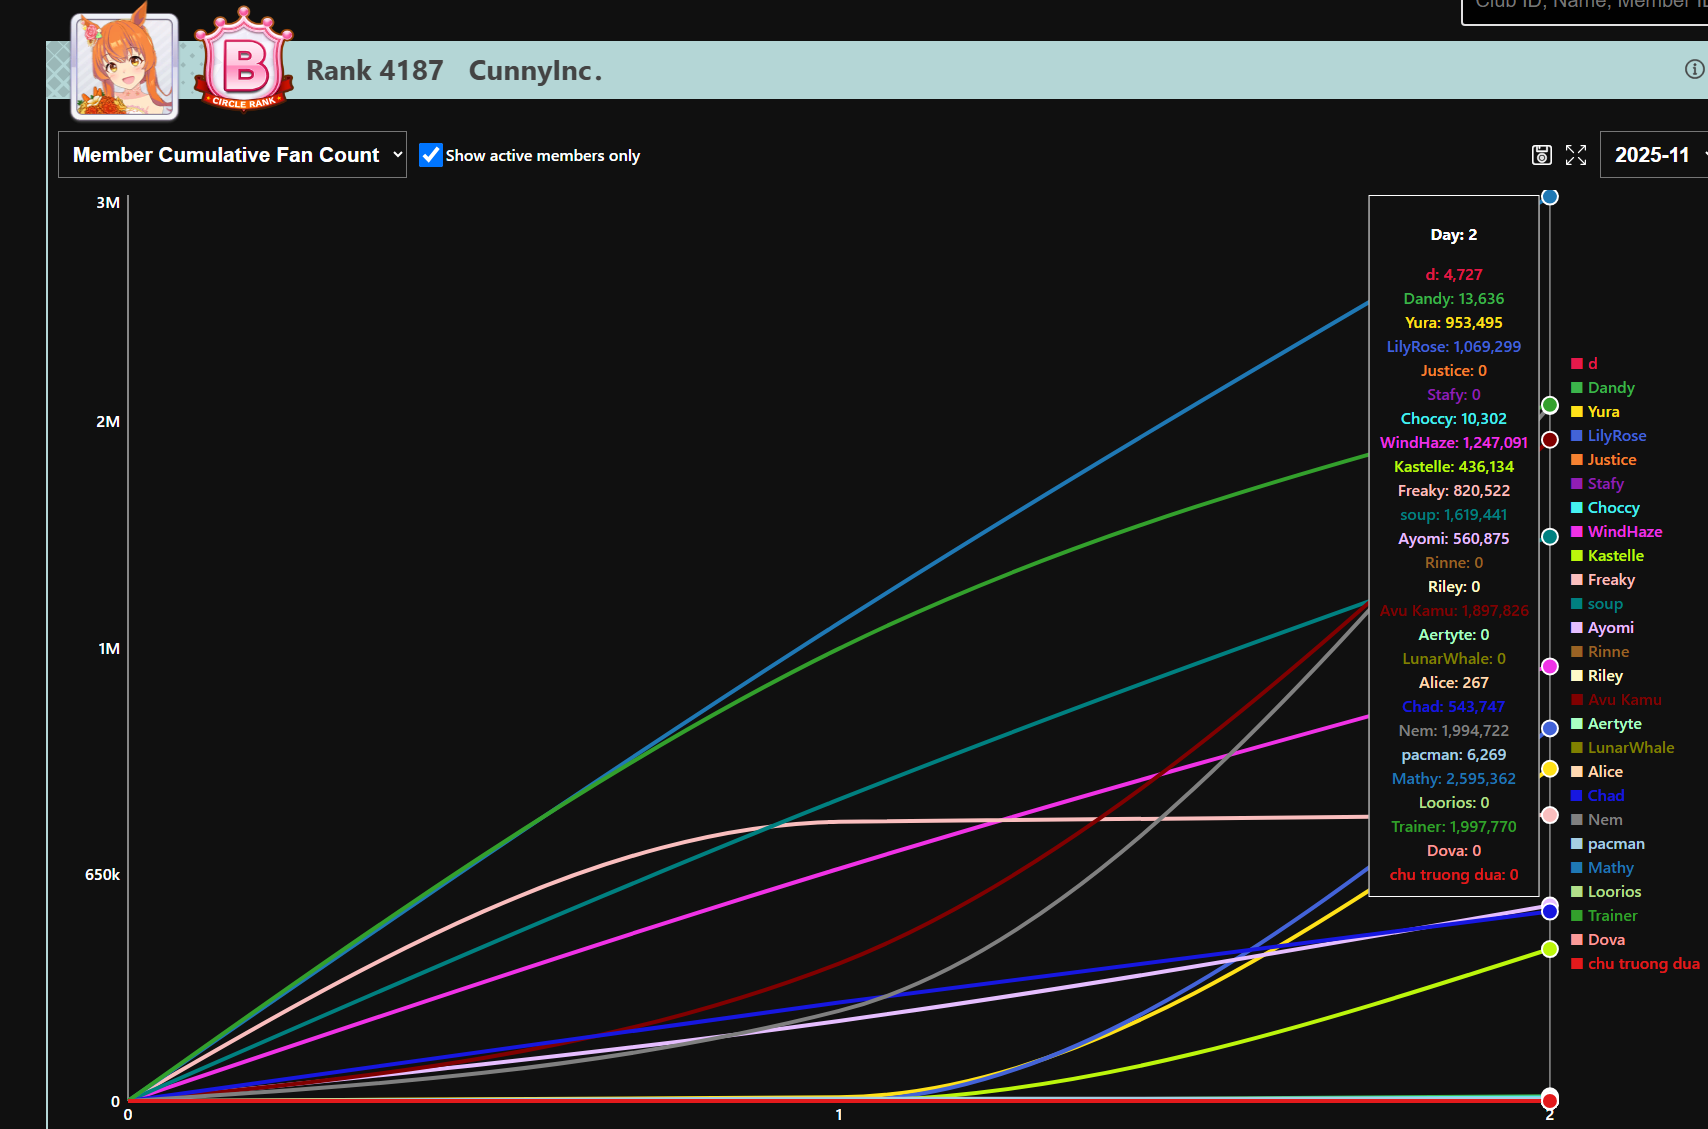Click the bright green data point on day 2
This screenshot has height=1129, width=1708.
[x=1550, y=405]
